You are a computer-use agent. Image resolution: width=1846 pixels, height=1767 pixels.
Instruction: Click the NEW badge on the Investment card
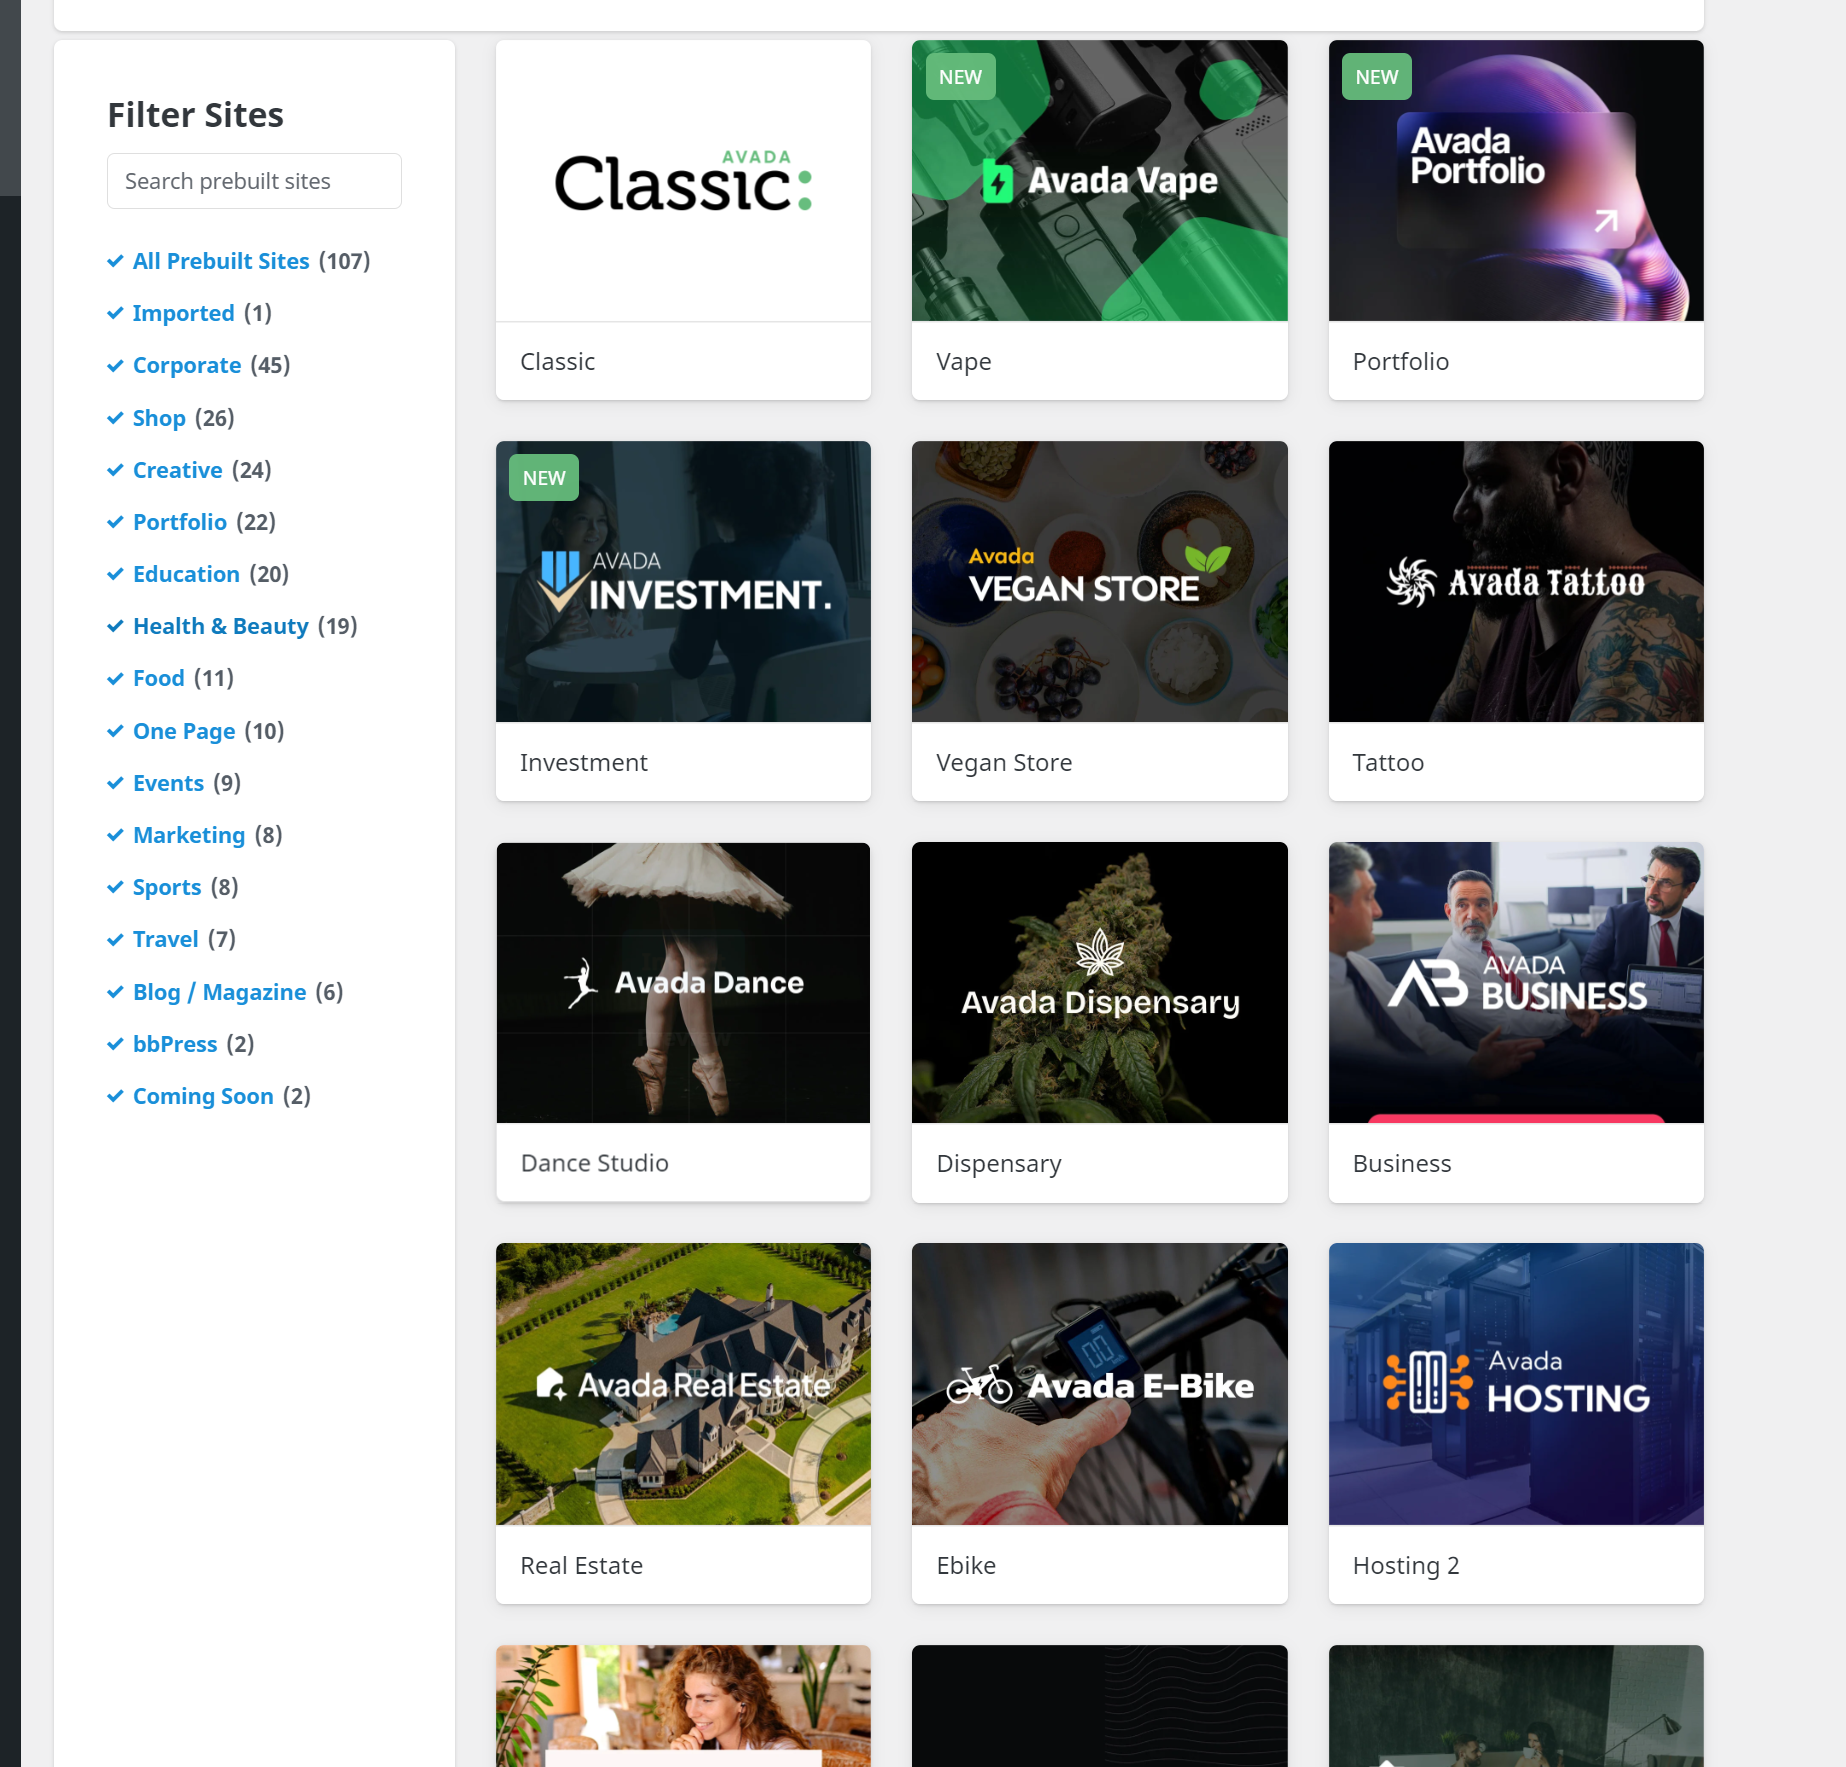(x=544, y=478)
